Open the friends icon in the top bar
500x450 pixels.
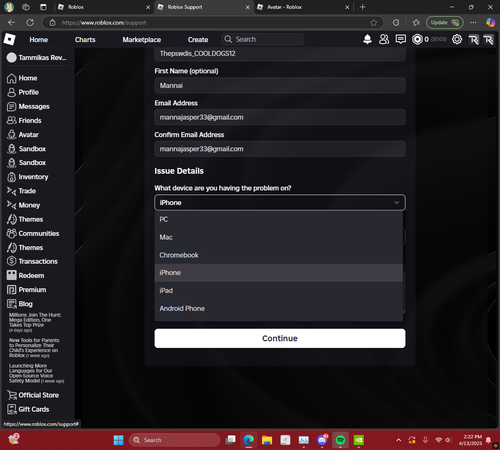(x=384, y=39)
